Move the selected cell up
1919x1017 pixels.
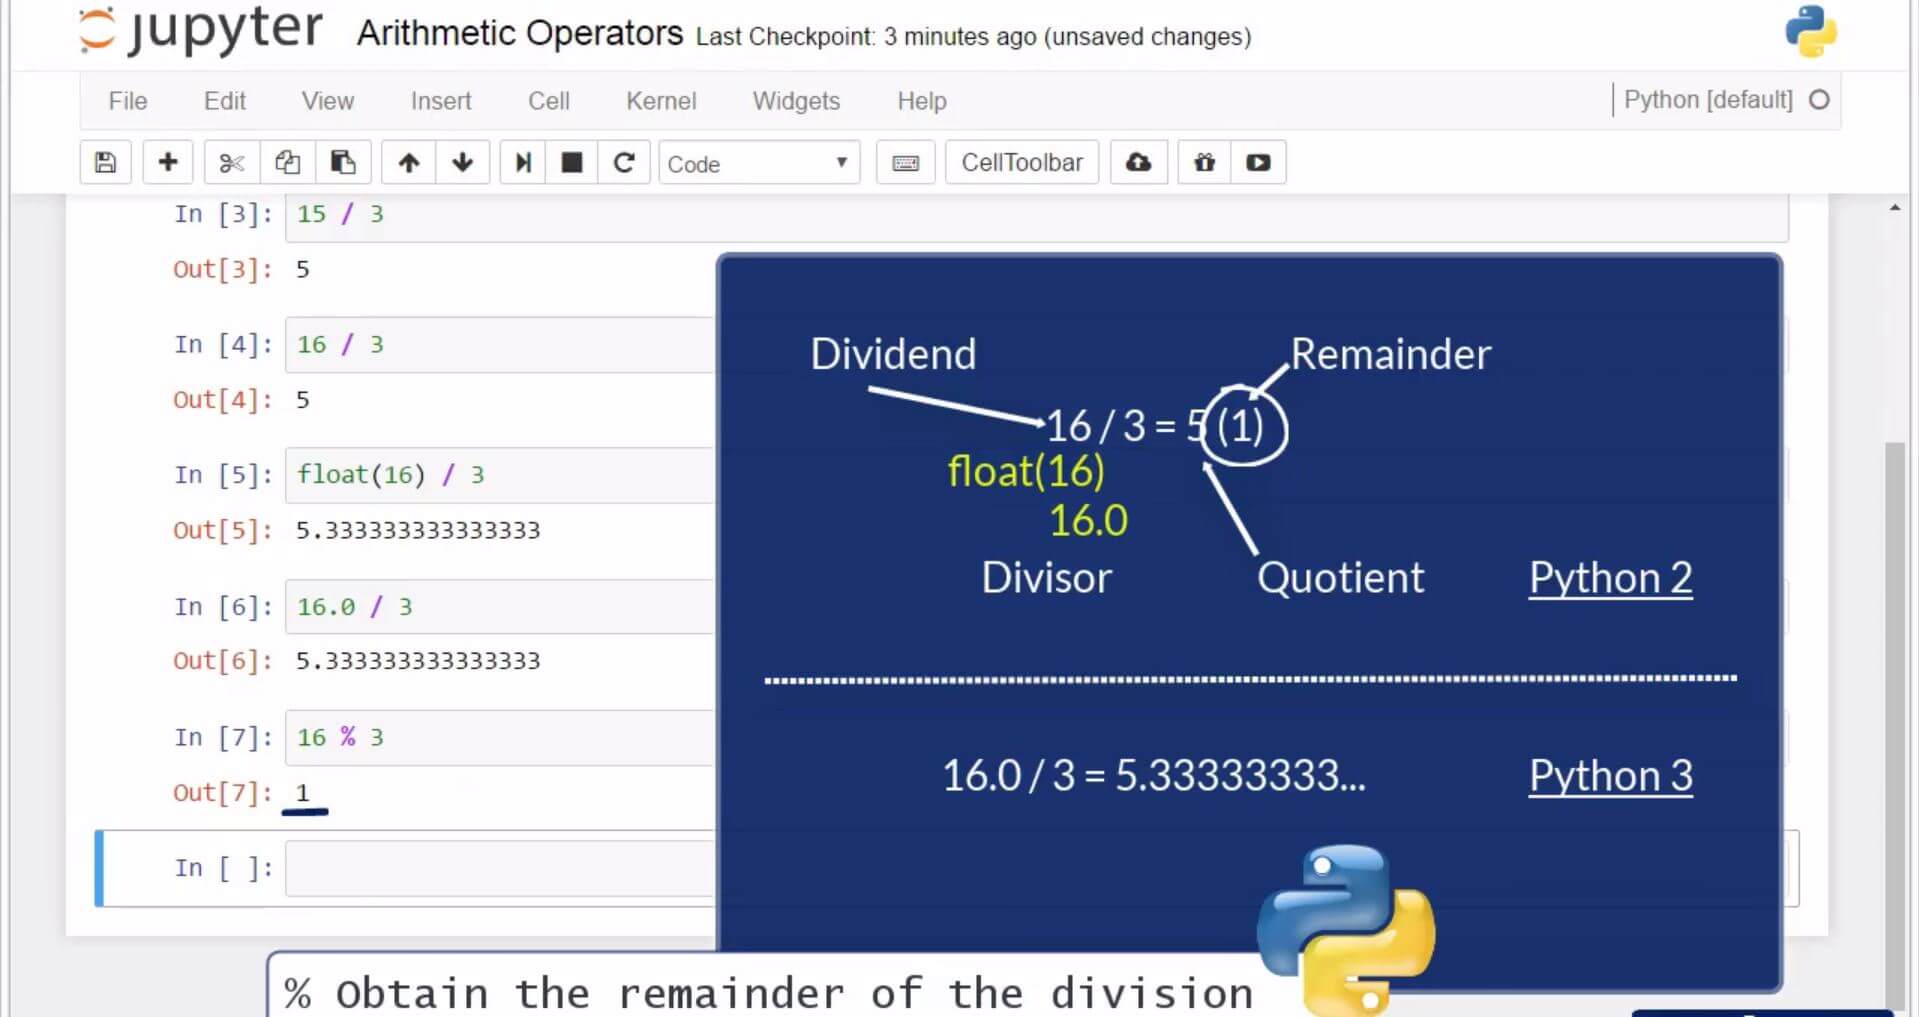tap(409, 162)
